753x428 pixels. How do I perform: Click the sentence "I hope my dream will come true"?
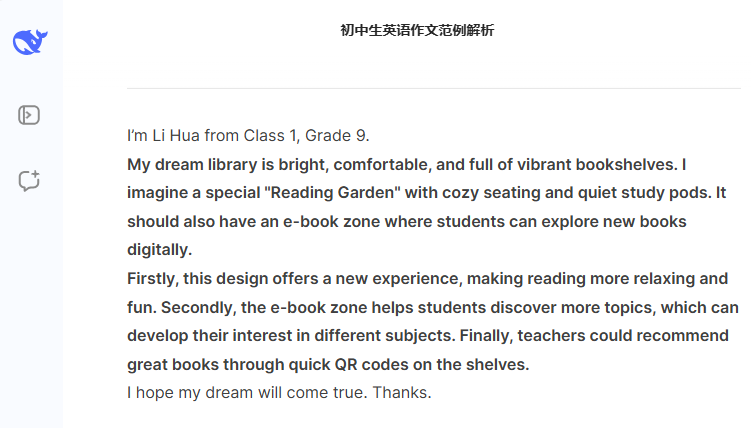coord(246,393)
